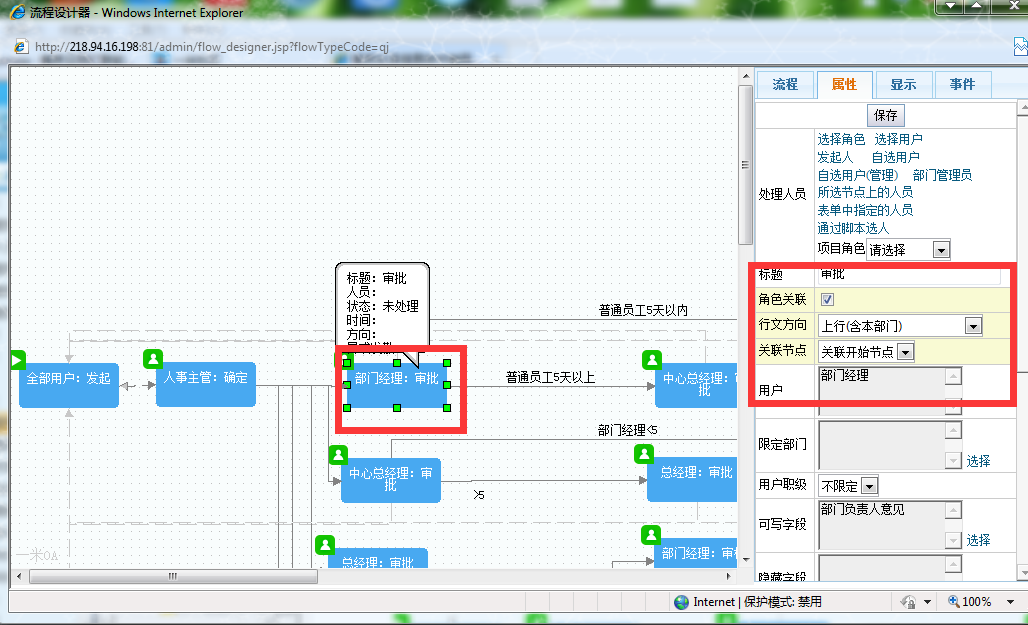Click the 表单中指定的人员 link

(865, 210)
